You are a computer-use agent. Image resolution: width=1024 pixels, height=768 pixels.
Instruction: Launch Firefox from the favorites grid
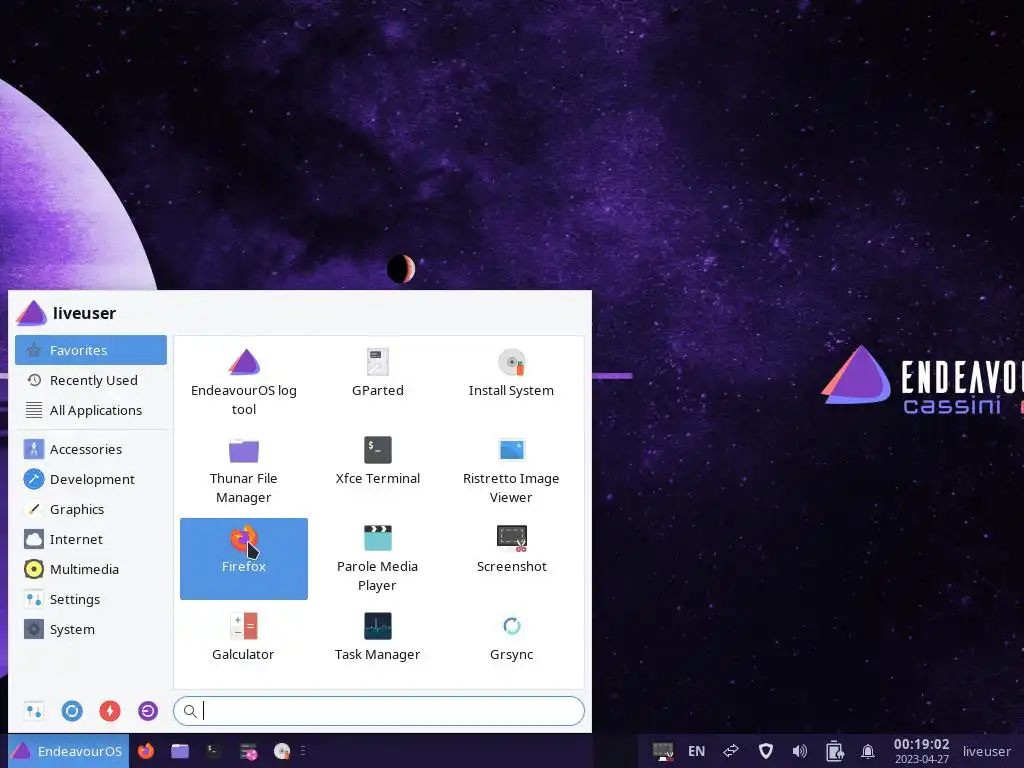point(244,558)
